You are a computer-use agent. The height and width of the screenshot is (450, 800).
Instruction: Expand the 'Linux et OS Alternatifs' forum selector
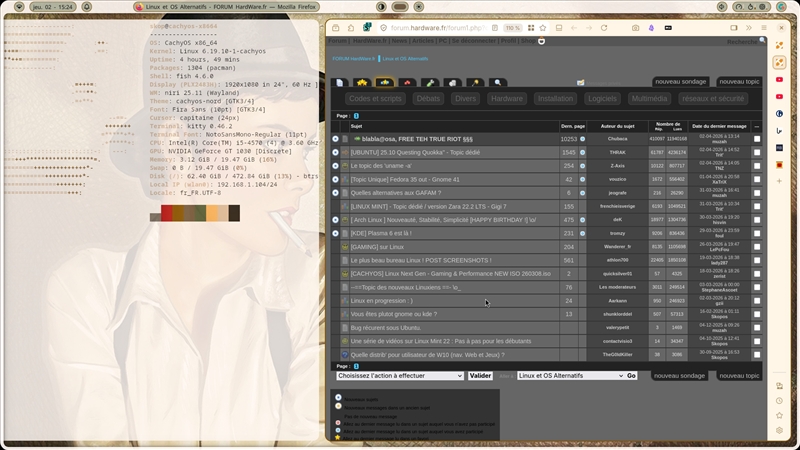(x=570, y=376)
